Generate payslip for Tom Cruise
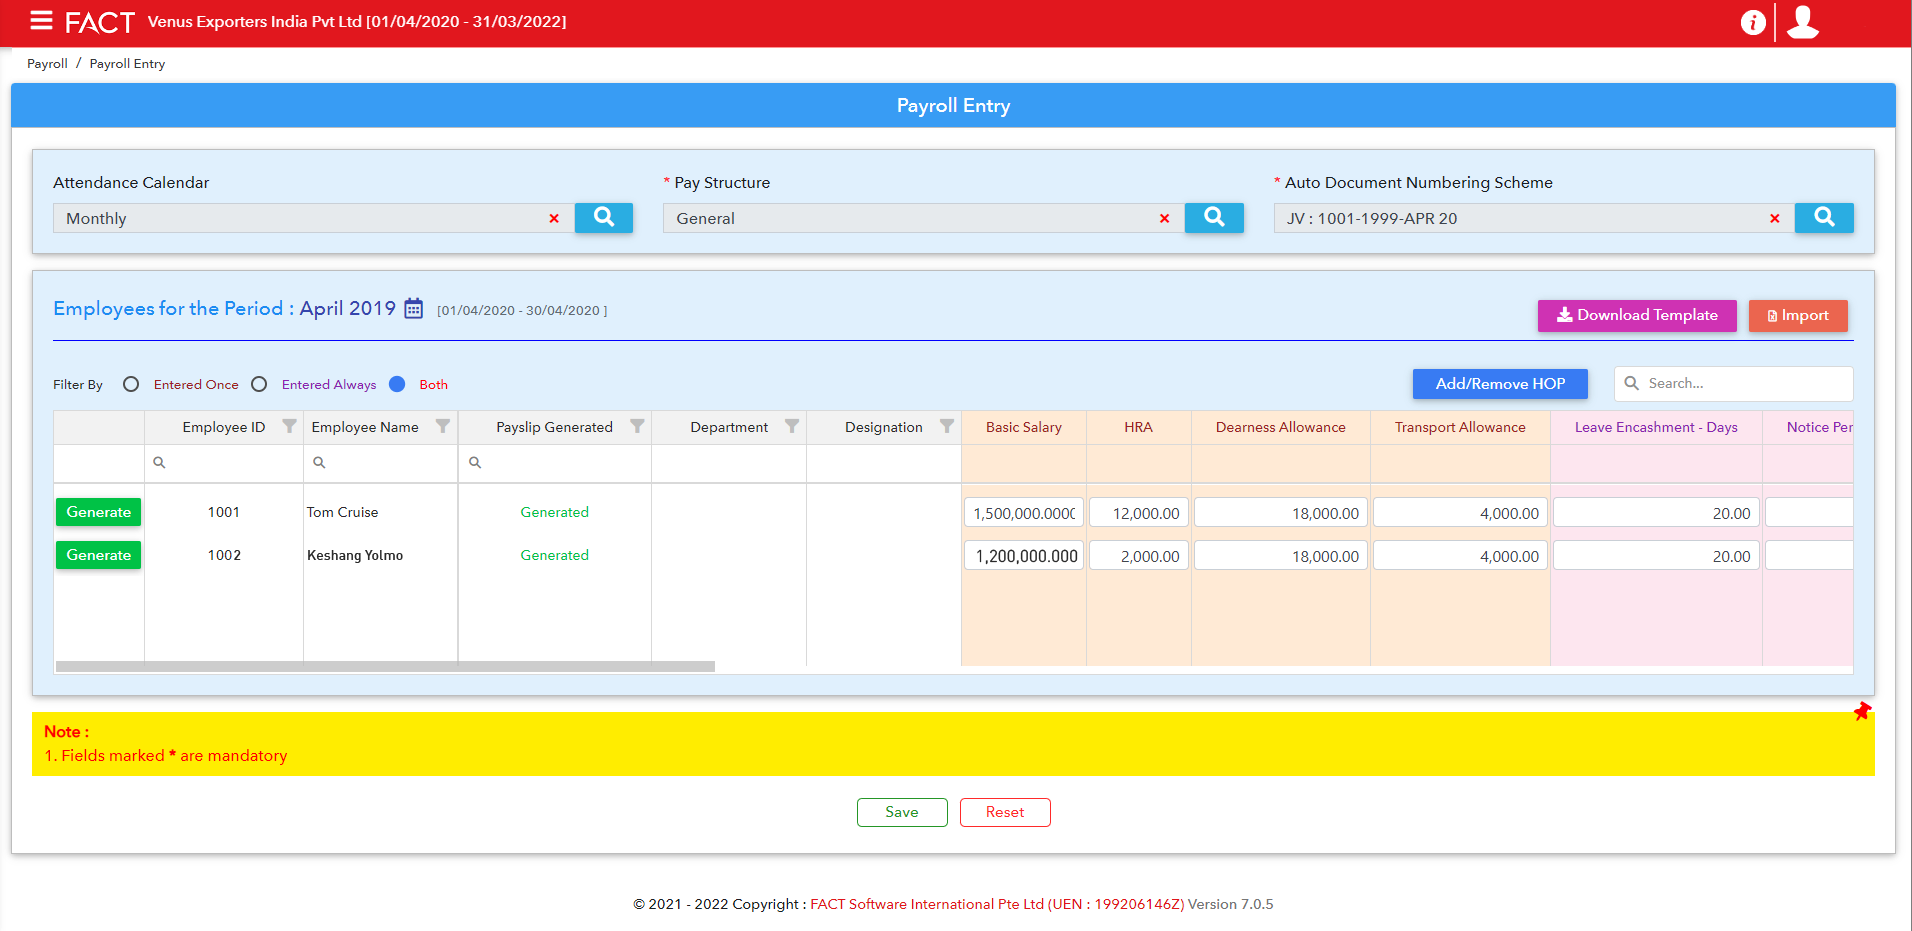 (98, 511)
